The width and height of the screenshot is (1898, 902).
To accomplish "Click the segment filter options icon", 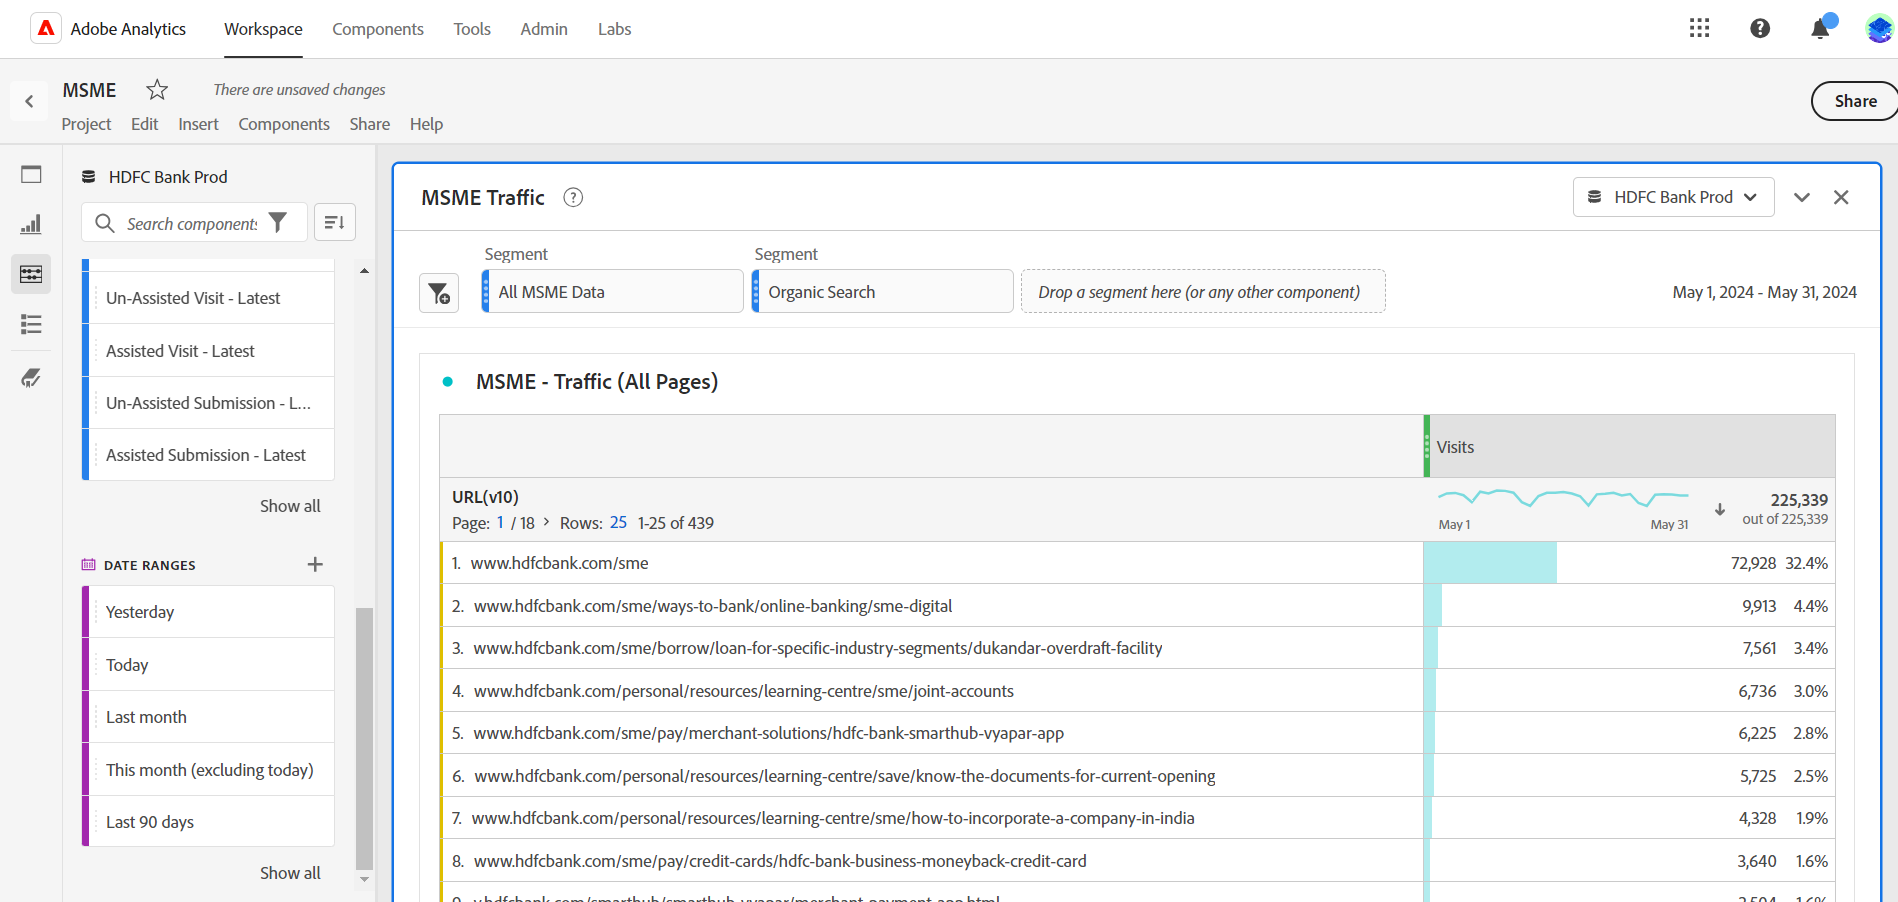I will point(439,293).
